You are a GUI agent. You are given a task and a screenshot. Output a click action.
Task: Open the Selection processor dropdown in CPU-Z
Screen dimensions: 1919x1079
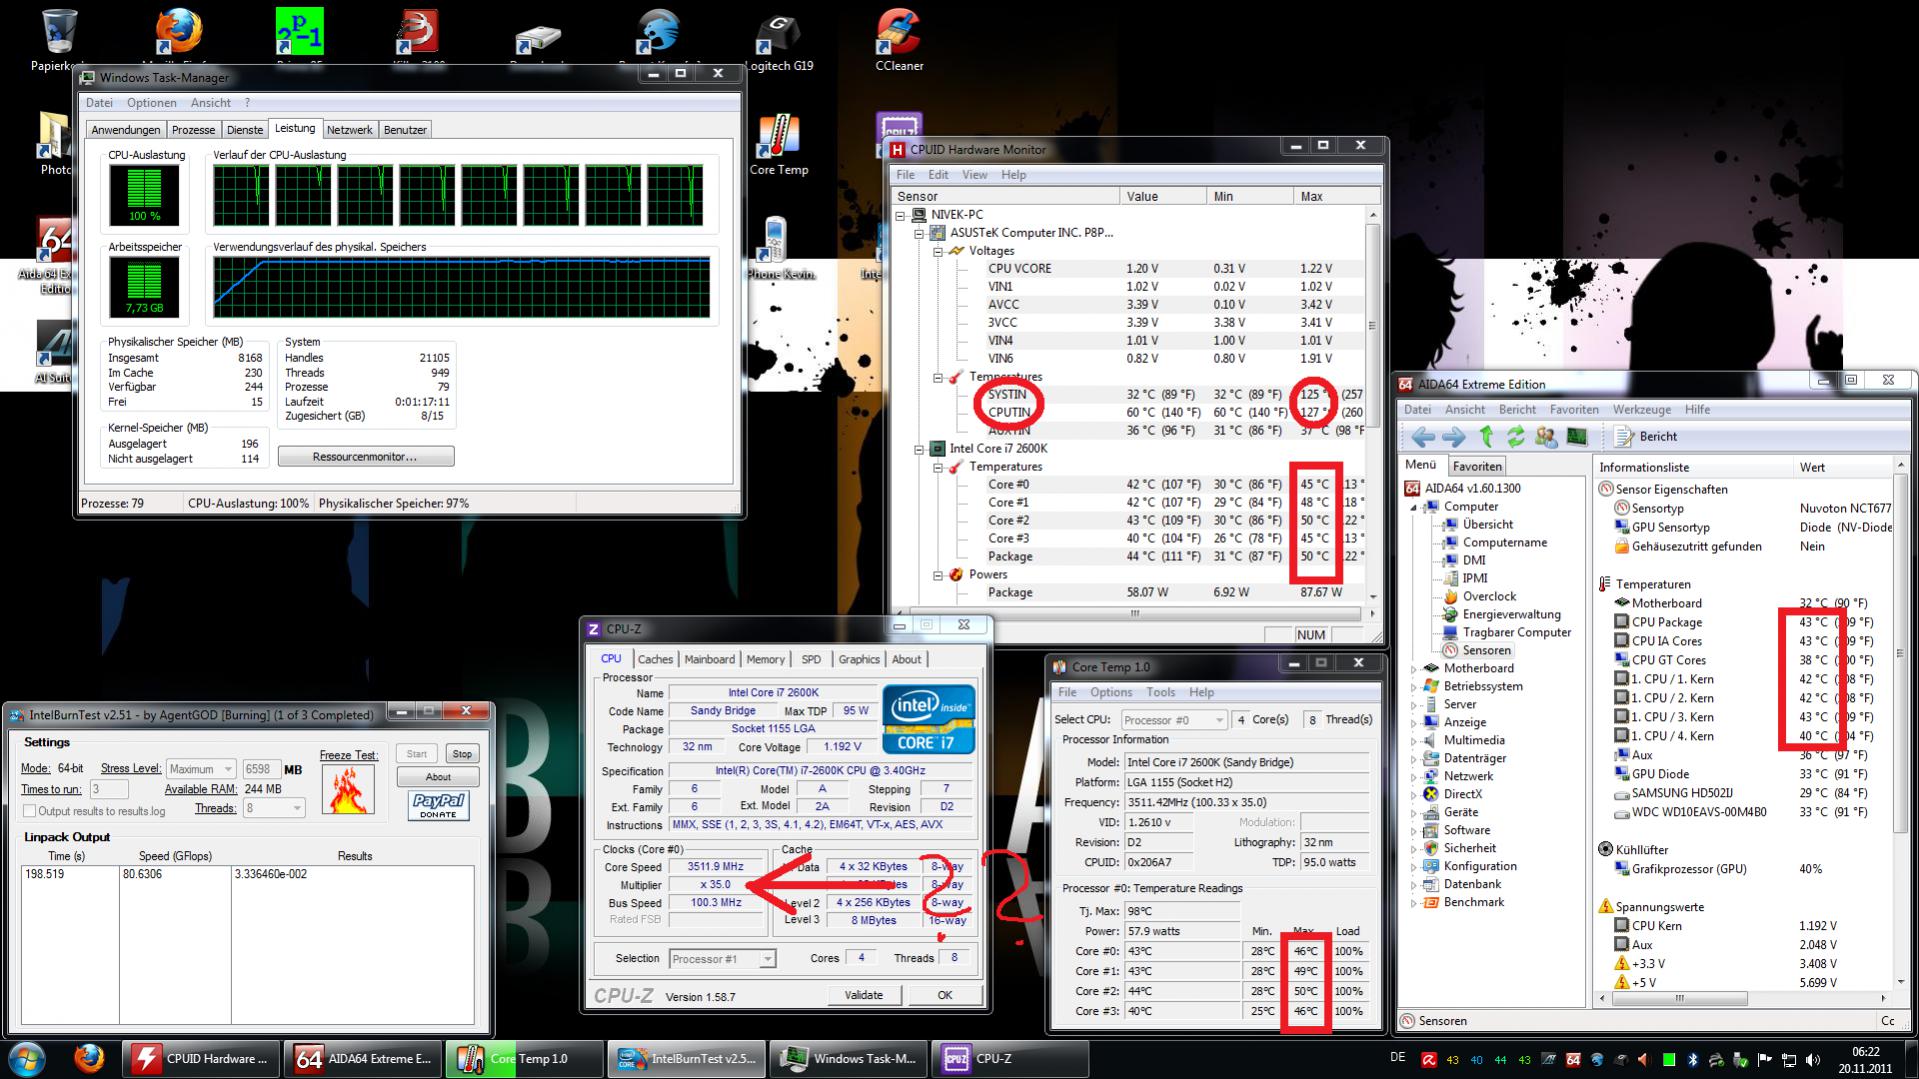pyautogui.click(x=722, y=959)
